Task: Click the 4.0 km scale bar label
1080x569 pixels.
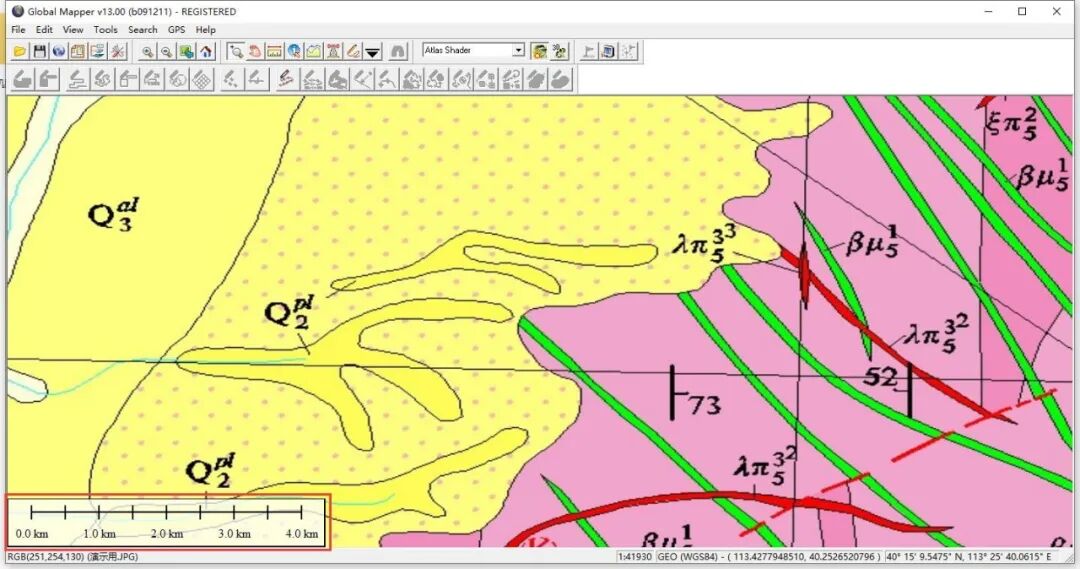Action: pos(302,534)
